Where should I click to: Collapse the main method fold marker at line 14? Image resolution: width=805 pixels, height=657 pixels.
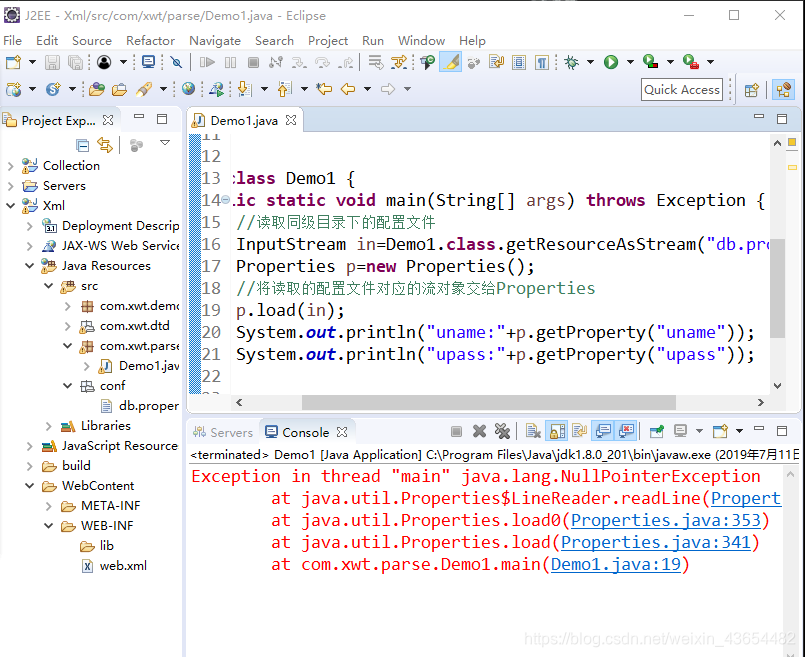click(x=225, y=200)
